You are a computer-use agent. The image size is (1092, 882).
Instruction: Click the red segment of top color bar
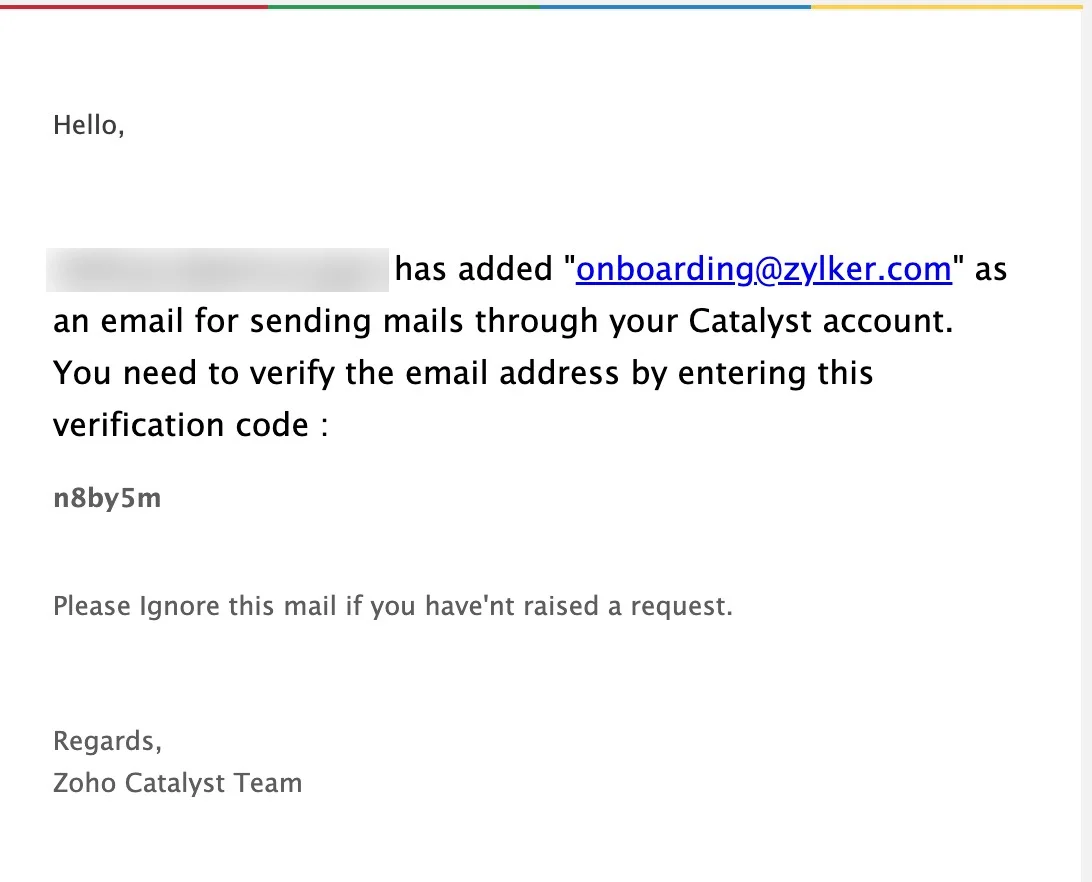(x=134, y=5)
